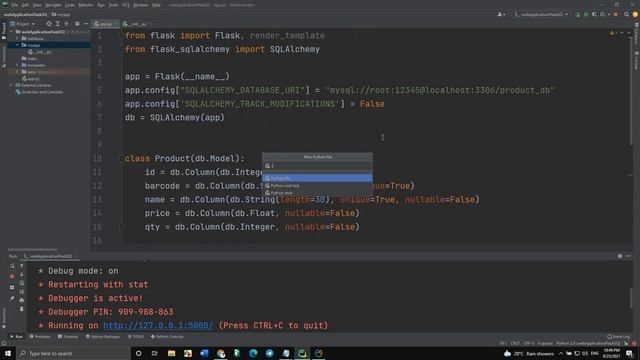The image size is (640, 360).
Task: Switch to Python Packages tab
Action: click(x=103, y=337)
